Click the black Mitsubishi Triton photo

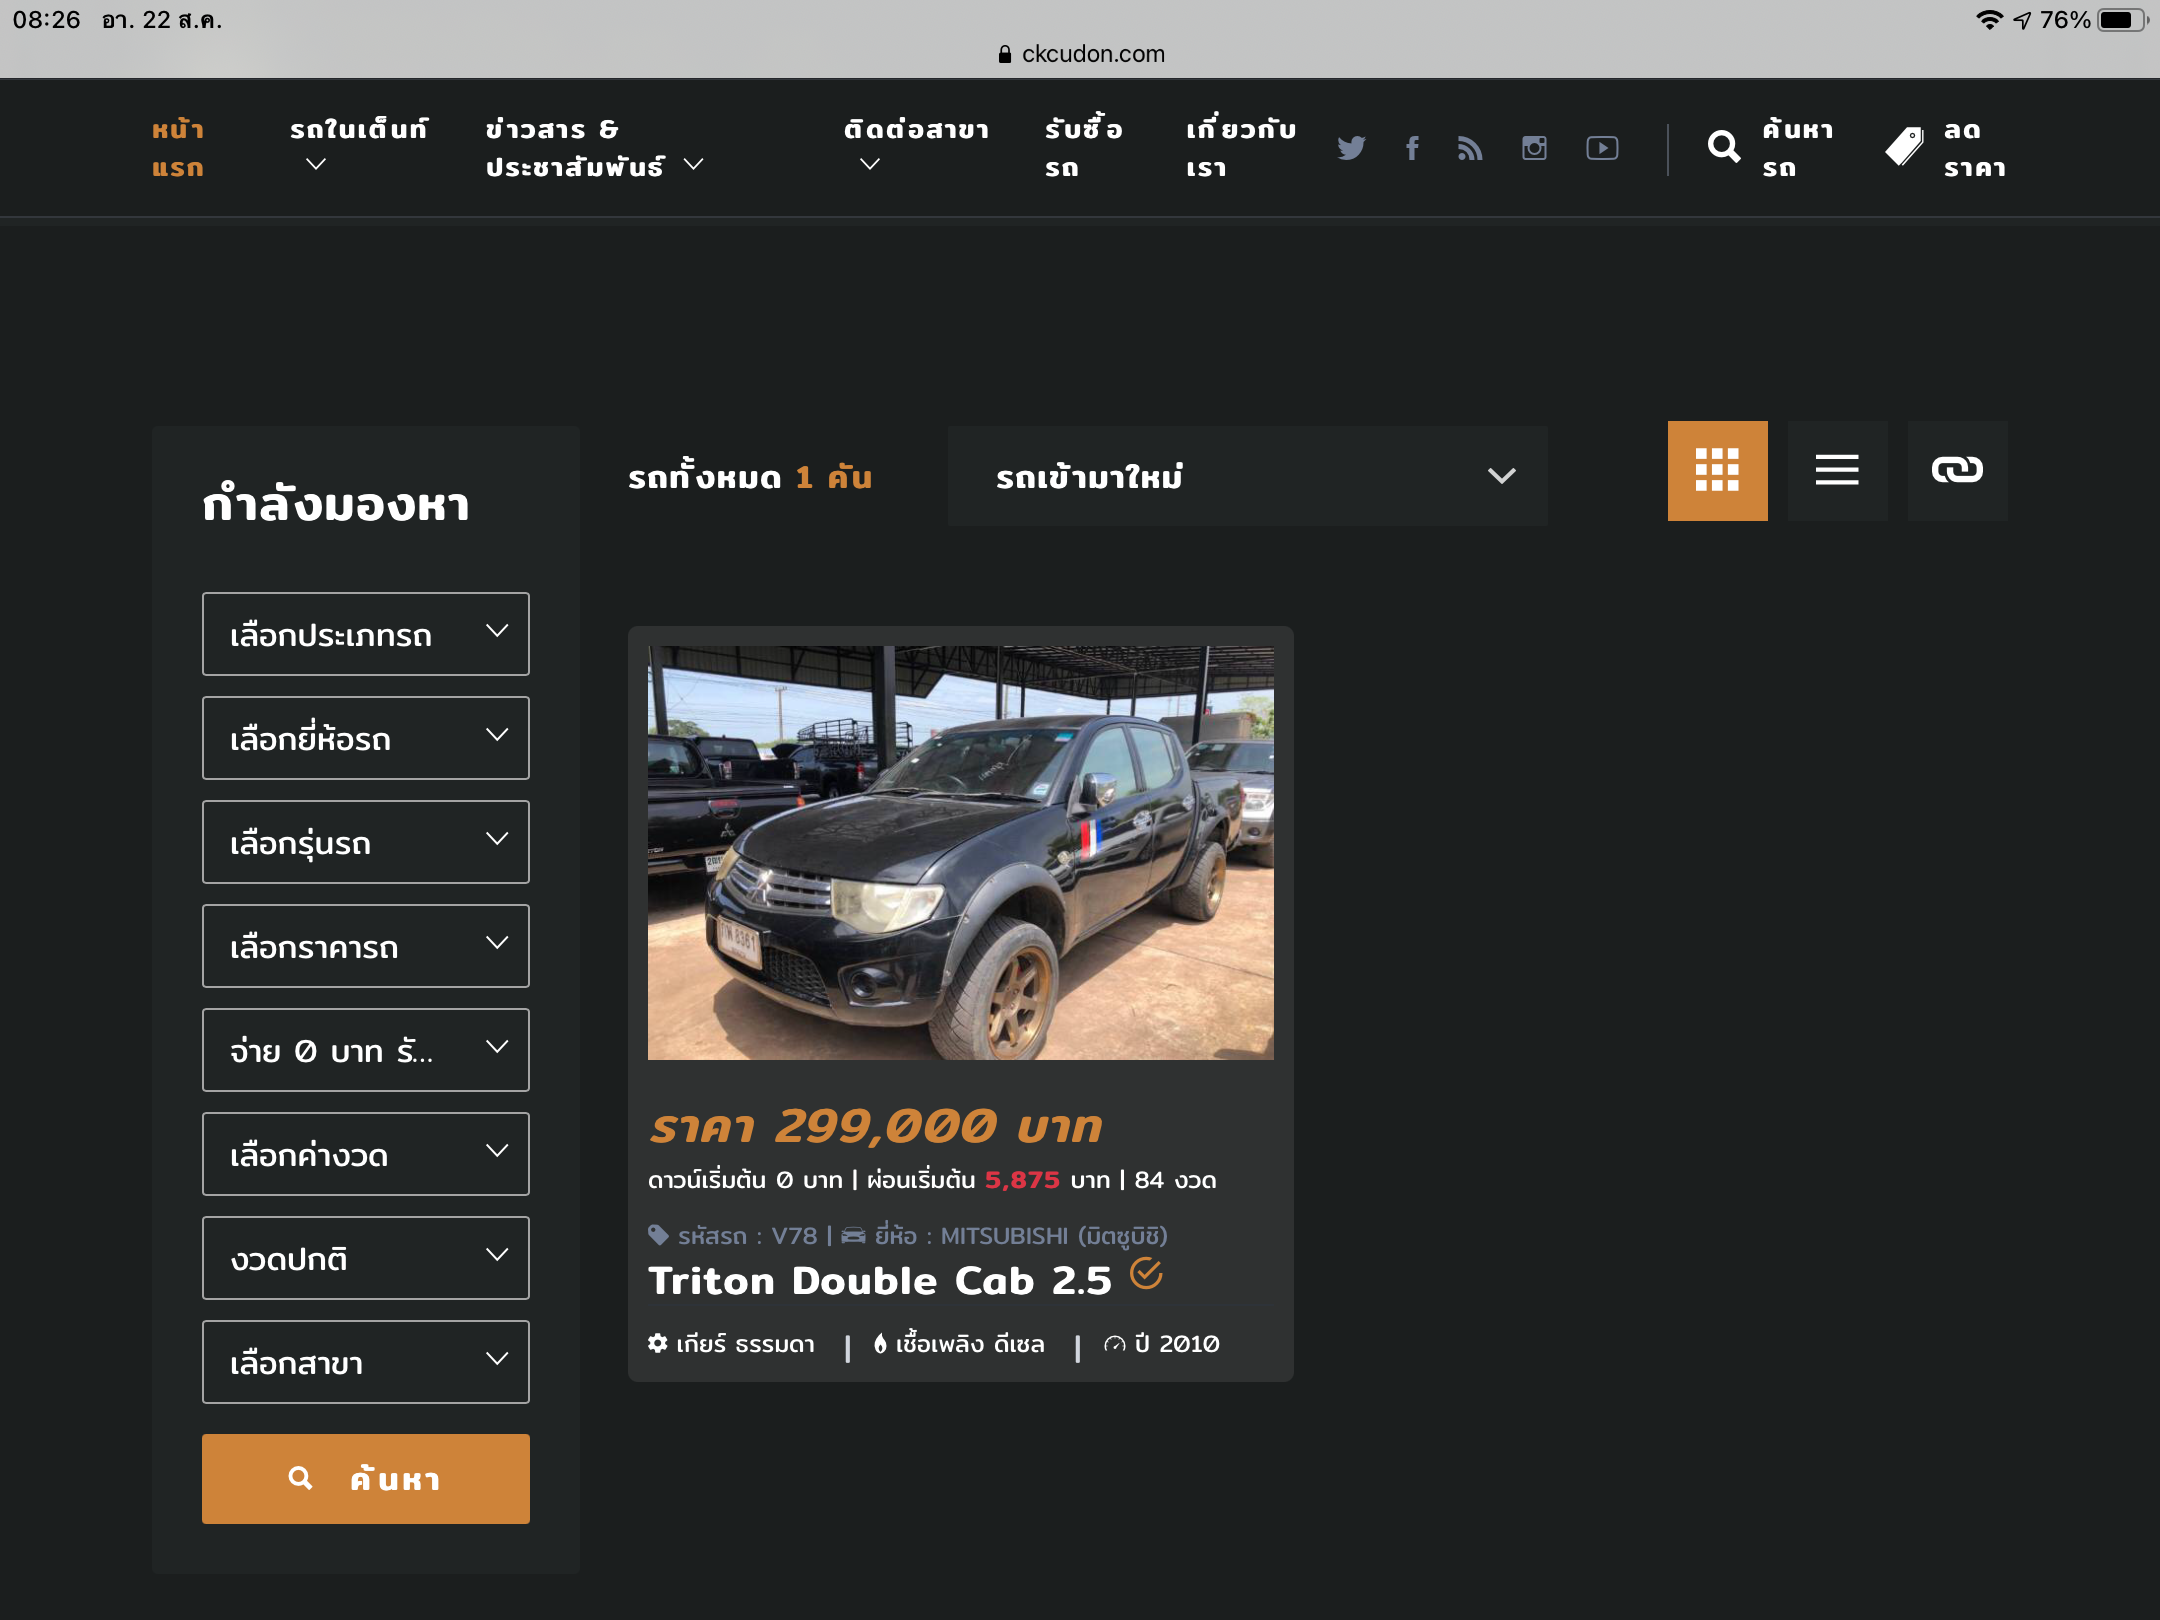click(x=960, y=852)
